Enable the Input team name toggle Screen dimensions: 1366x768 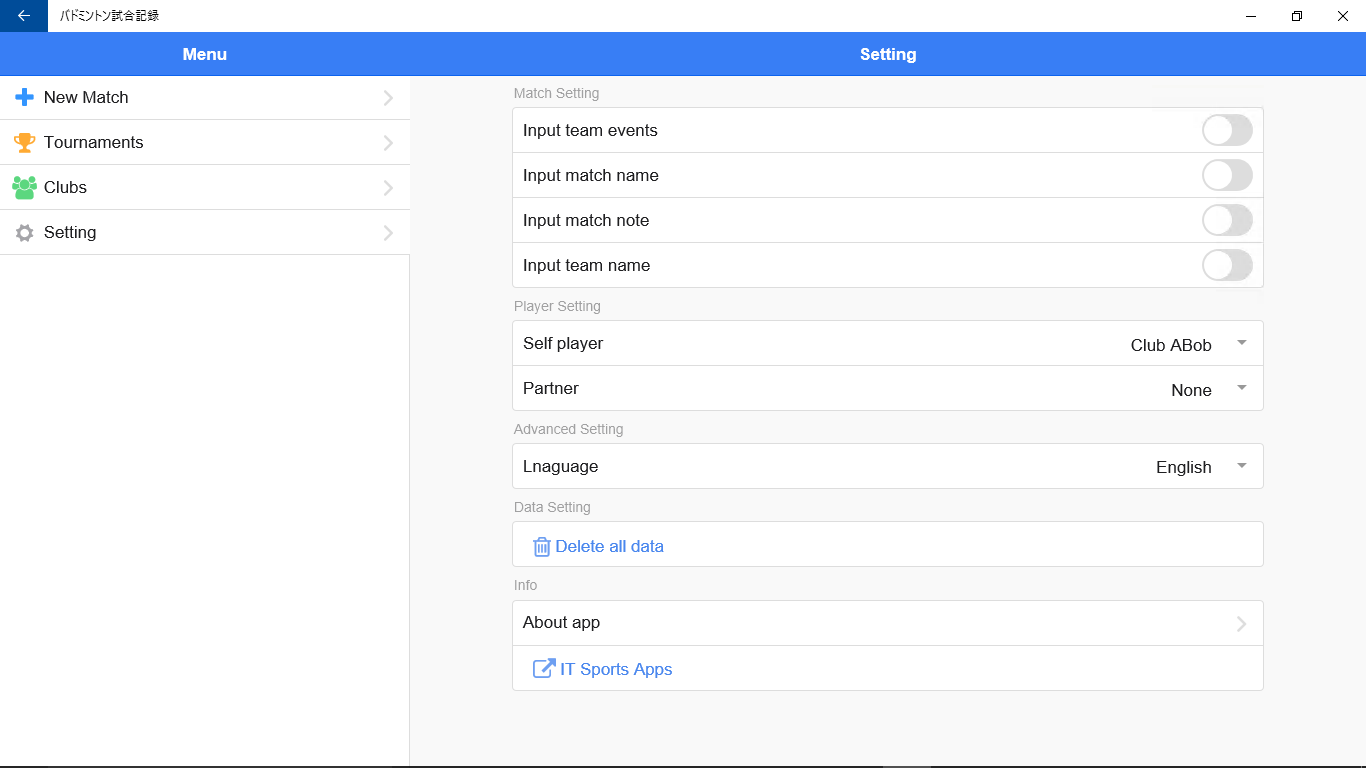pos(1227,266)
